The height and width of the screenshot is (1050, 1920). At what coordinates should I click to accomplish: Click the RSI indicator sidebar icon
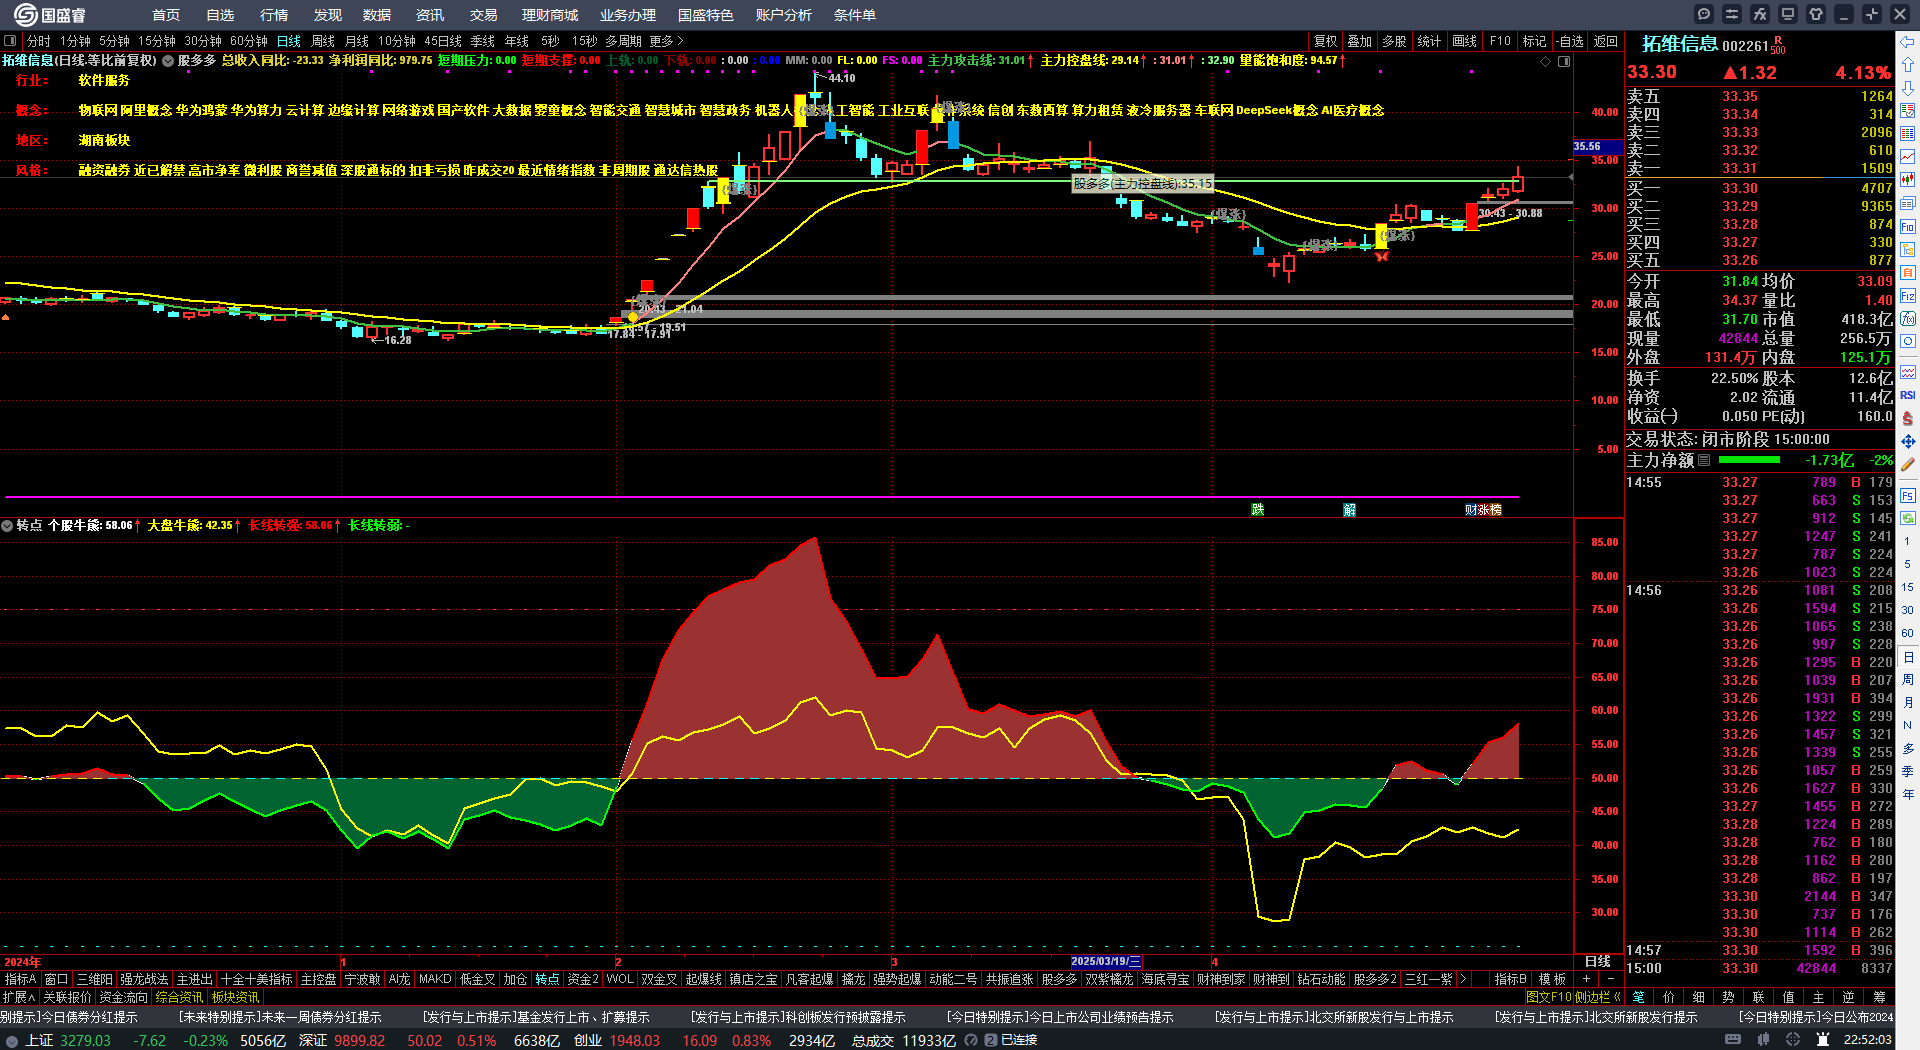(1908, 395)
